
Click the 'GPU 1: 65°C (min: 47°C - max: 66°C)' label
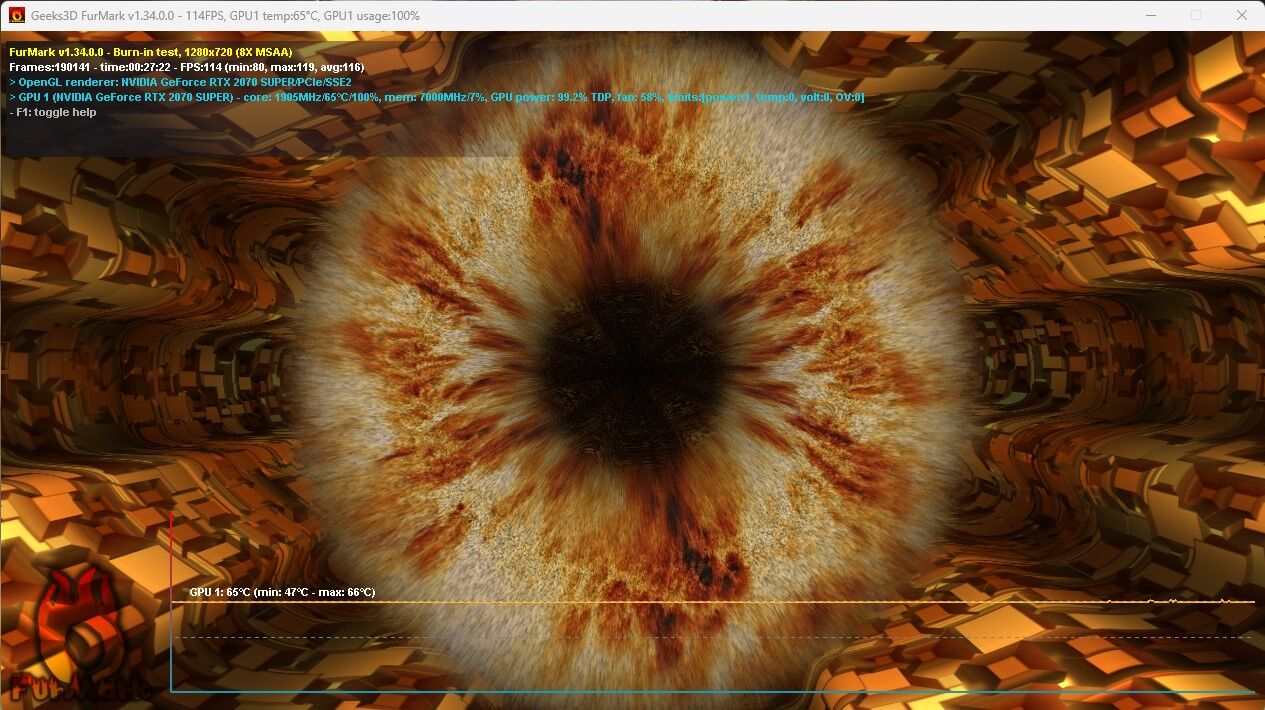[x=282, y=592]
